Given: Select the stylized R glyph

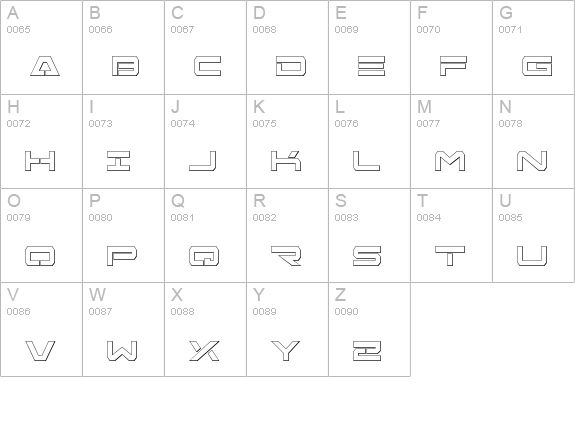Looking at the screenshot, I should click(286, 256).
